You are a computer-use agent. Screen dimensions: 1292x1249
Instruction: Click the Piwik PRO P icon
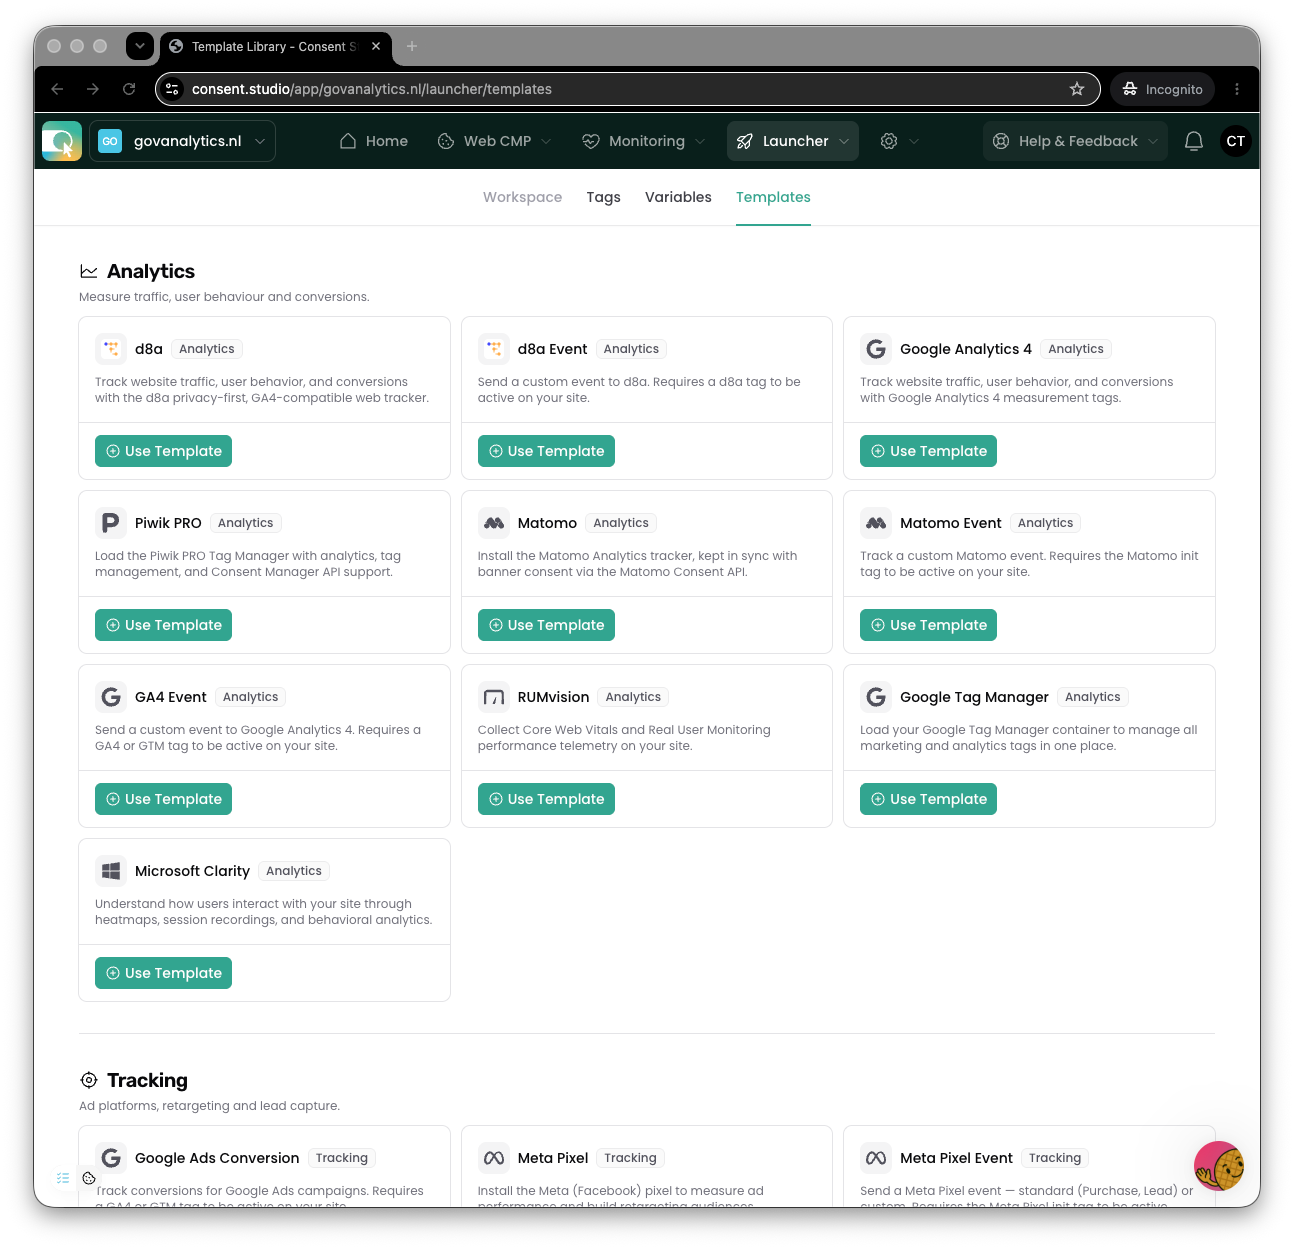click(x=111, y=523)
